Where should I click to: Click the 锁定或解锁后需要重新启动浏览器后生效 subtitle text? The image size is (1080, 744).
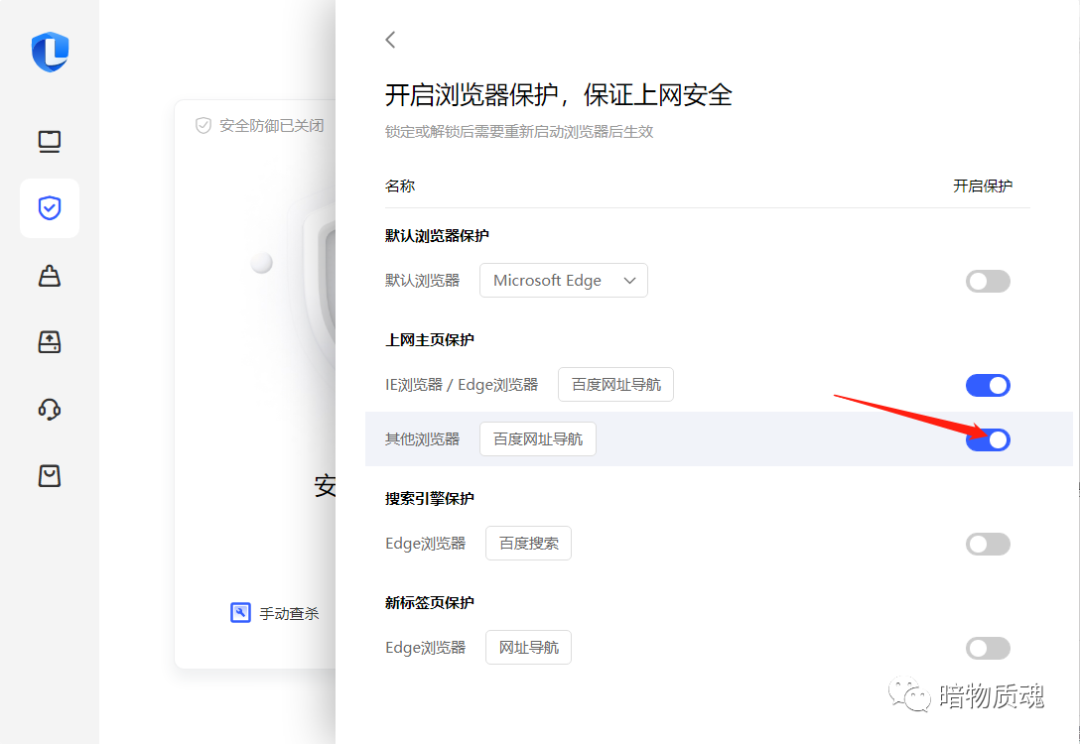point(519,132)
